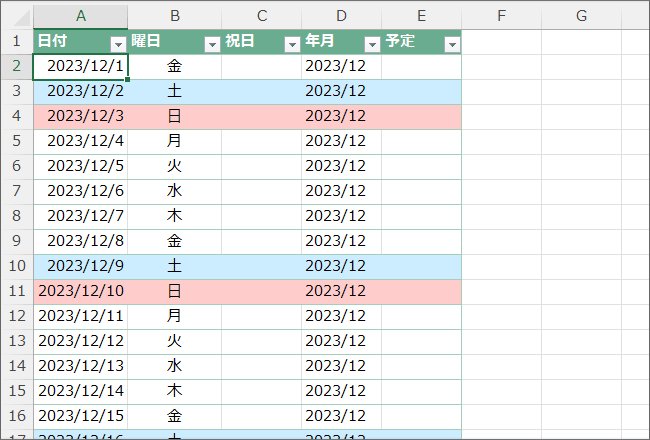The image size is (650, 440).
Task: Select cell with date 2023/12/5
Action: click(x=80, y=166)
